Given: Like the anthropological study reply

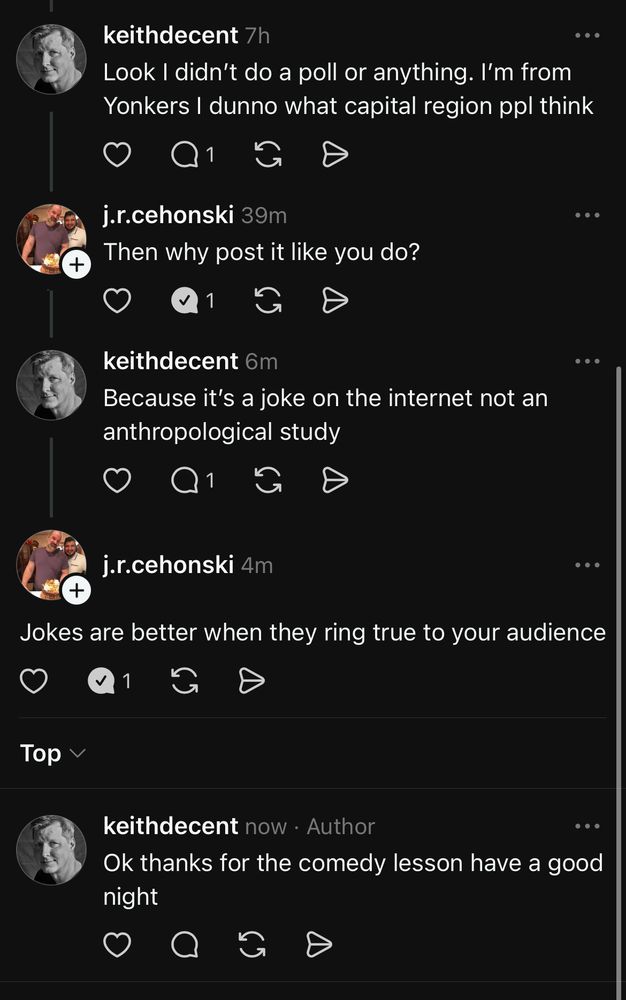Looking at the screenshot, I should [117, 480].
